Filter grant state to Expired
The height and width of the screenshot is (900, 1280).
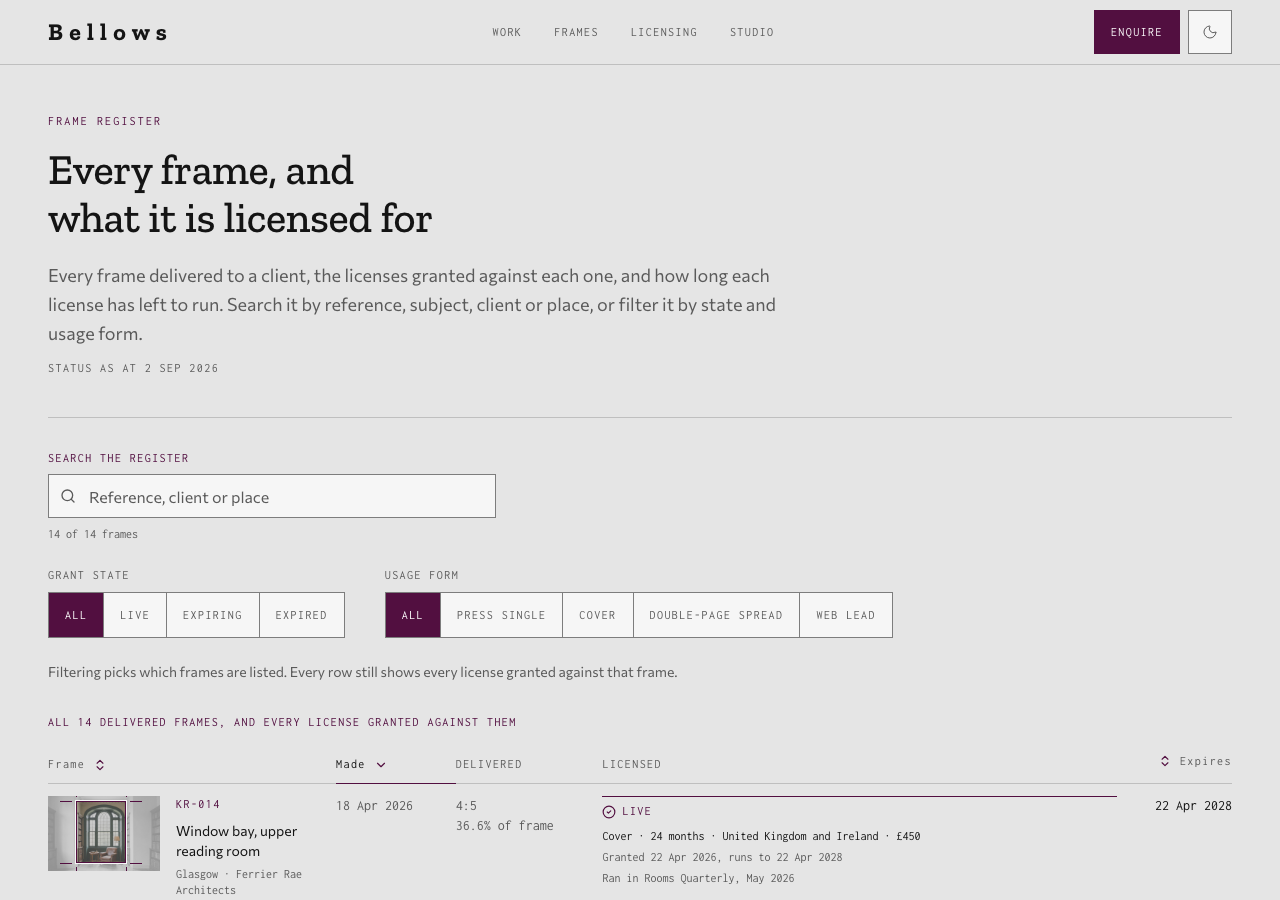302,615
